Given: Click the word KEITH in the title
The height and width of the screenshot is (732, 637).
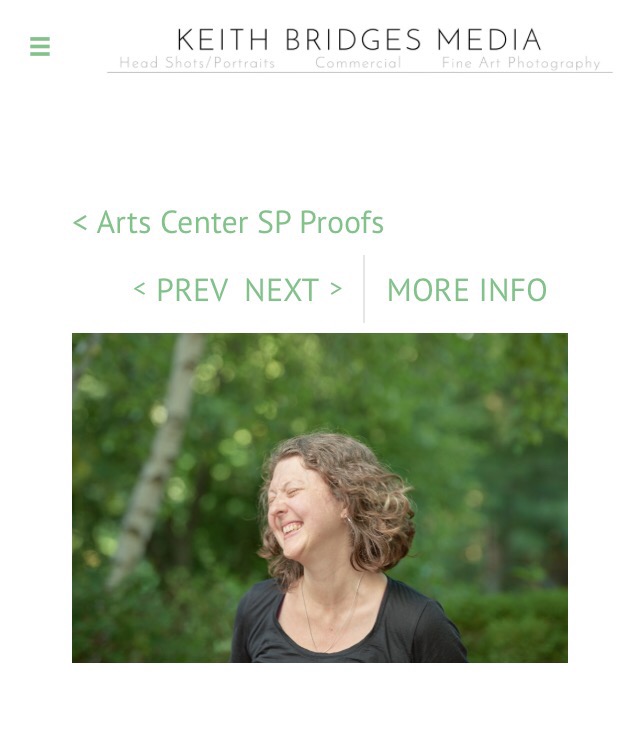Looking at the screenshot, I should point(223,40).
